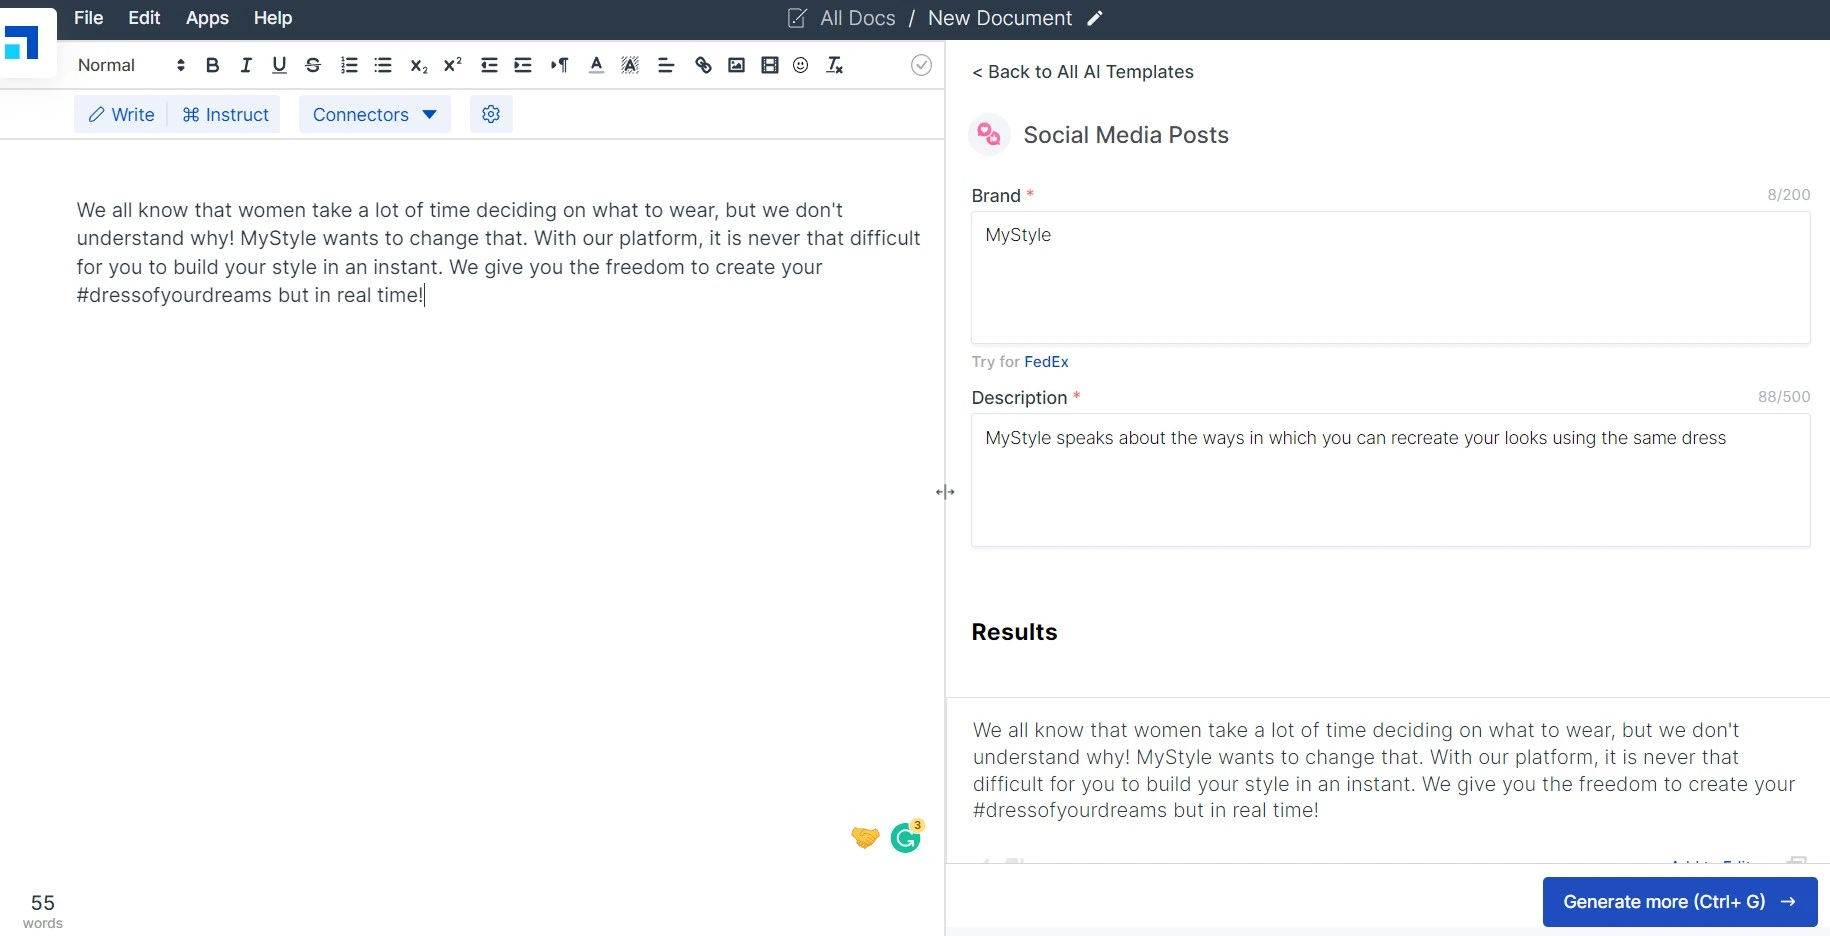1830x936 pixels.
Task: Increase indent of the paragraph
Action: point(523,65)
